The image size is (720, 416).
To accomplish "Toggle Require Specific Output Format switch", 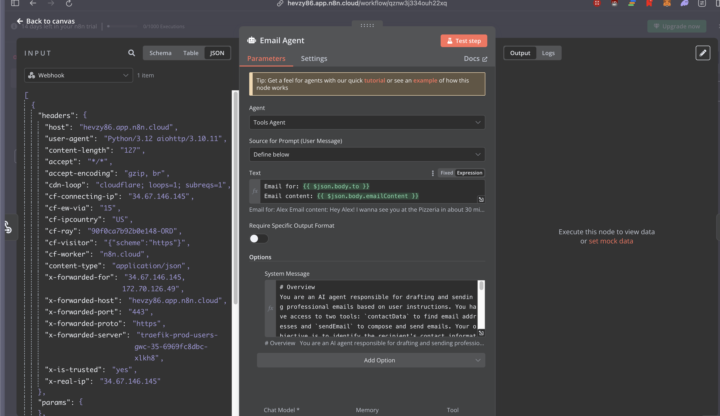I will (x=258, y=239).
